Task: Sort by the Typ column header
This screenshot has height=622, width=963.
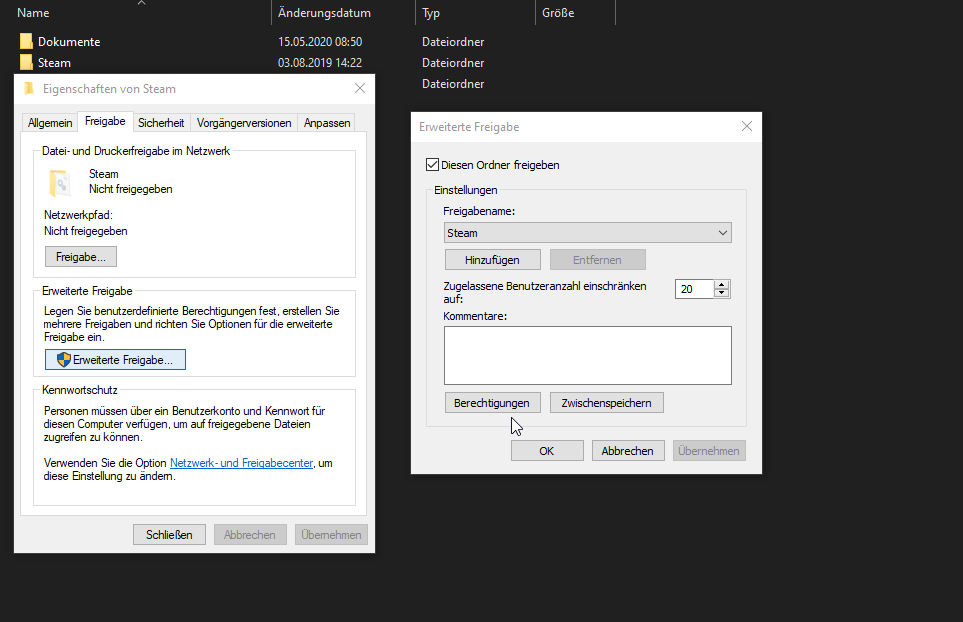Action: pyautogui.click(x=431, y=12)
